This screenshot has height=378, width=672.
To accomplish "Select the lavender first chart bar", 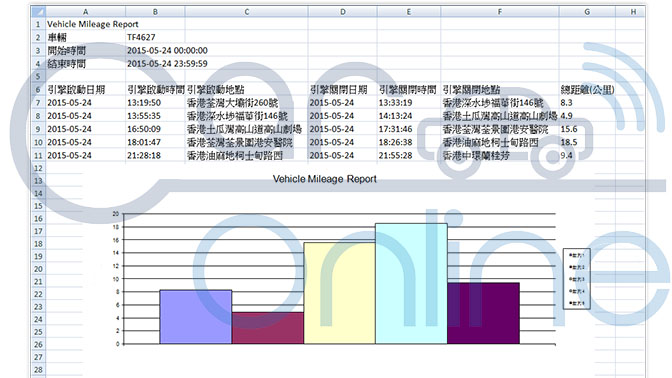I will click(196, 317).
